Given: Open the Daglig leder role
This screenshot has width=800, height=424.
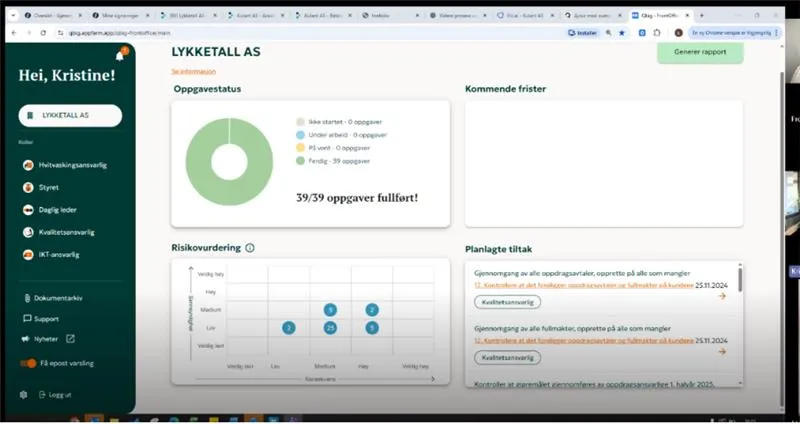Looking at the screenshot, I should coord(29,210).
